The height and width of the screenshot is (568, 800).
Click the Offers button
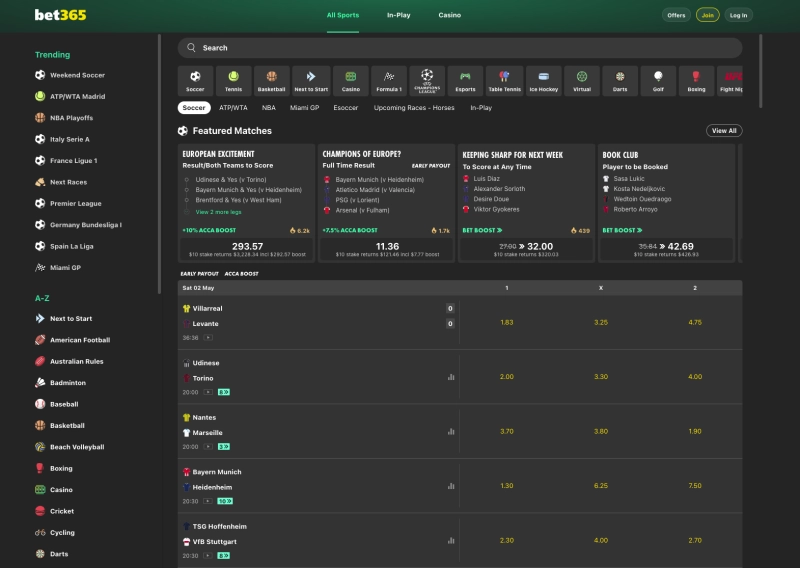pyautogui.click(x=676, y=15)
